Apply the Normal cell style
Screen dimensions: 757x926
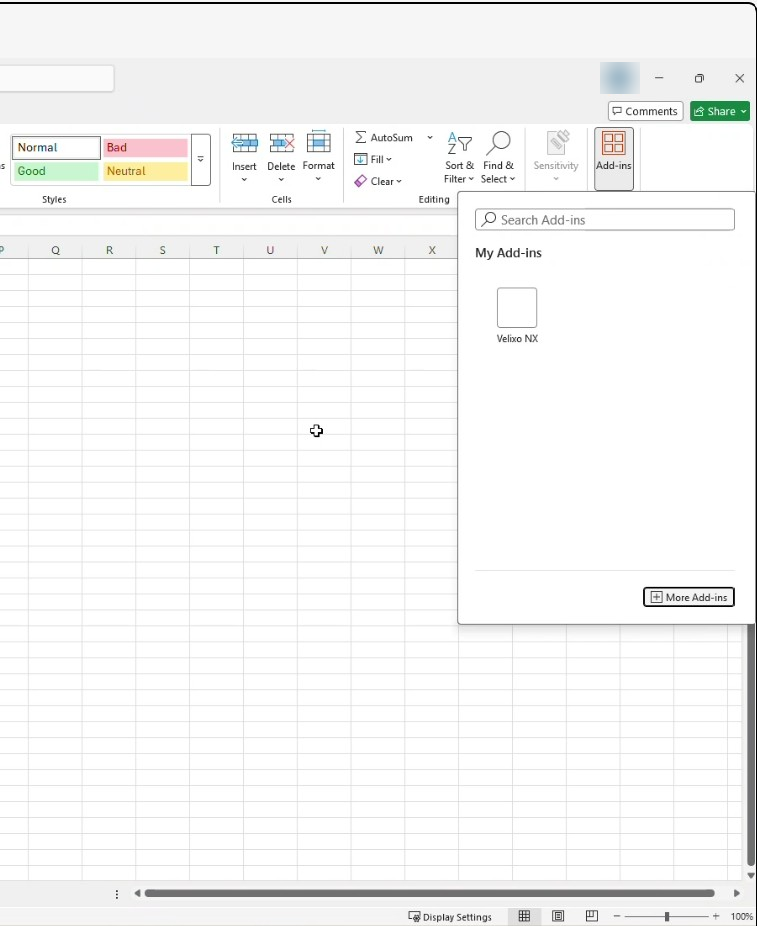tap(56, 148)
